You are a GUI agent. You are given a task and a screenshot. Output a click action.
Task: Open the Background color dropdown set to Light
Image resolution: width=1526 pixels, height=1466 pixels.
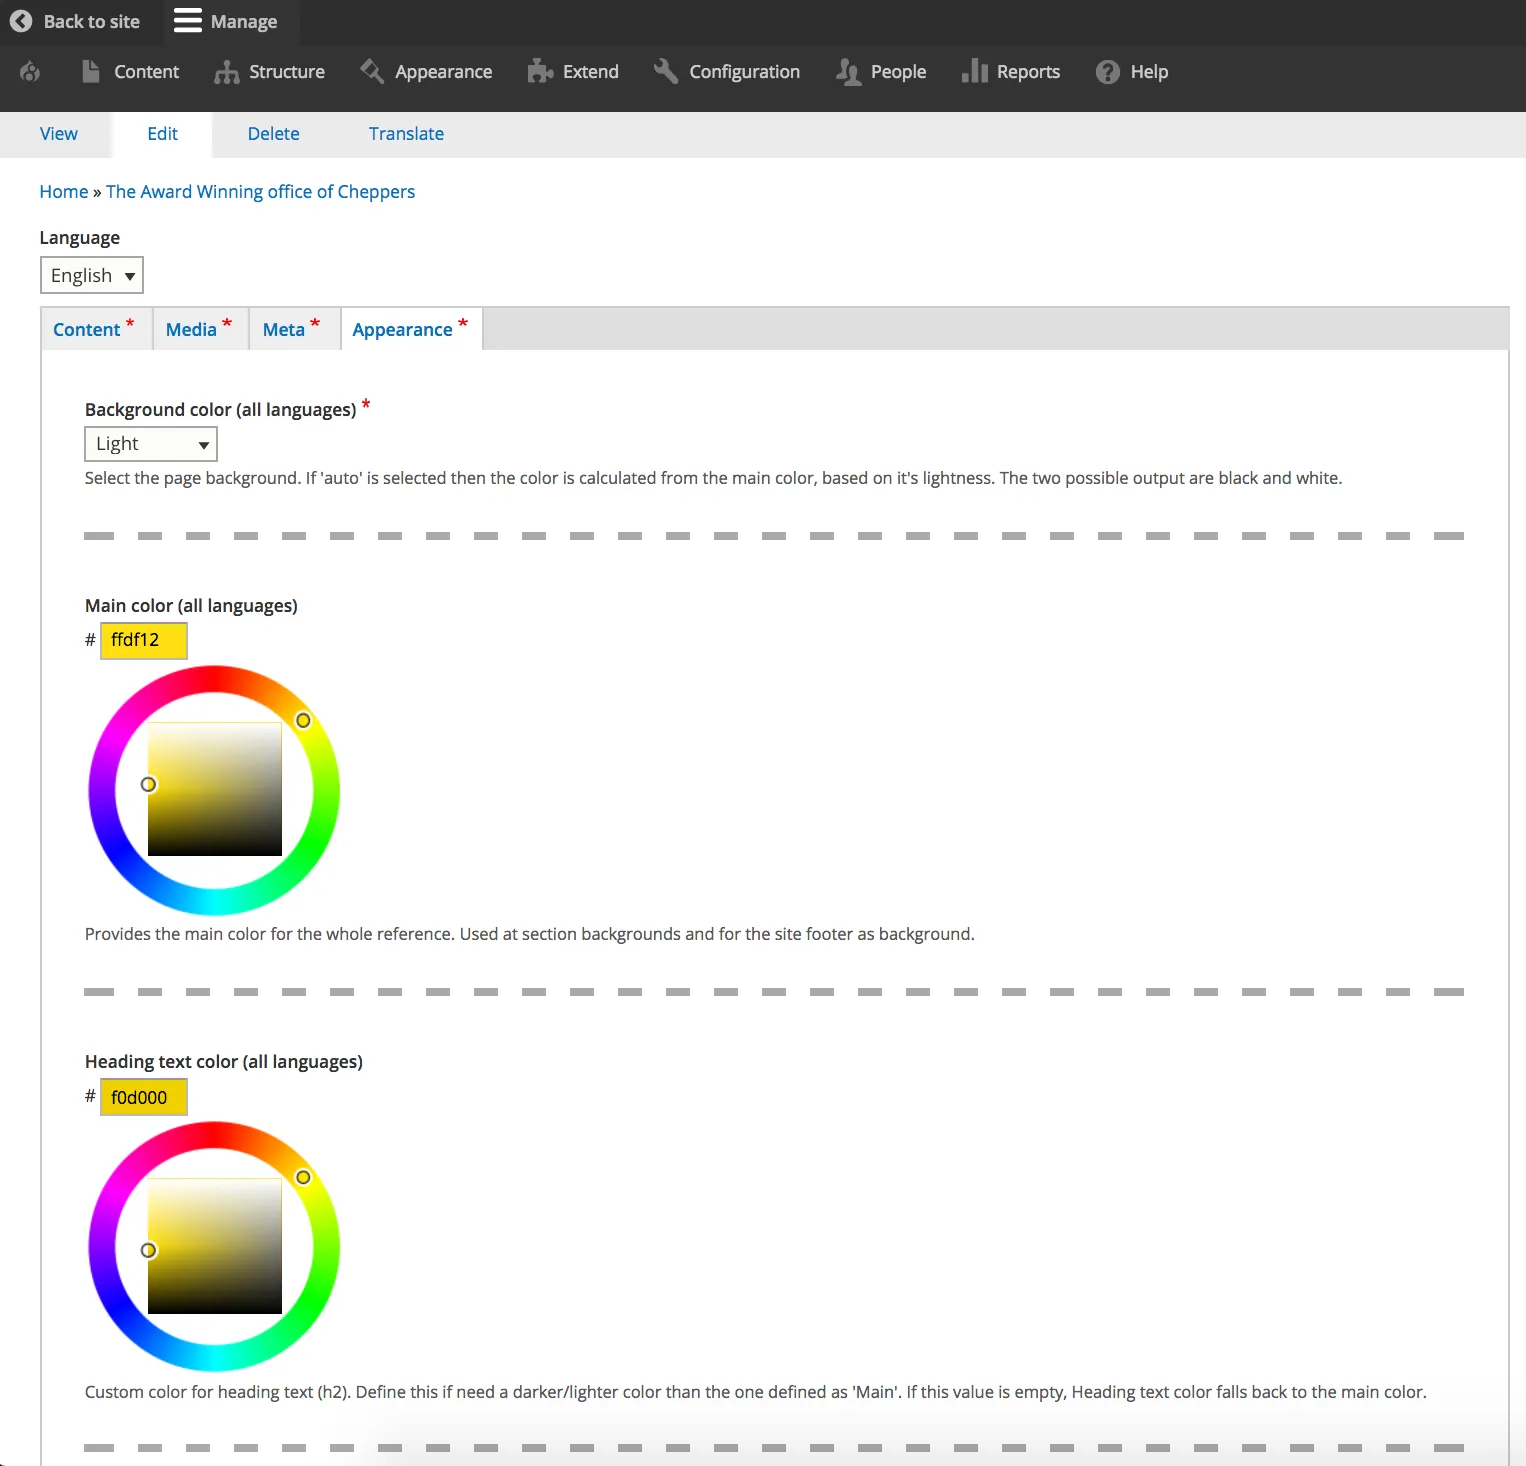click(x=151, y=444)
